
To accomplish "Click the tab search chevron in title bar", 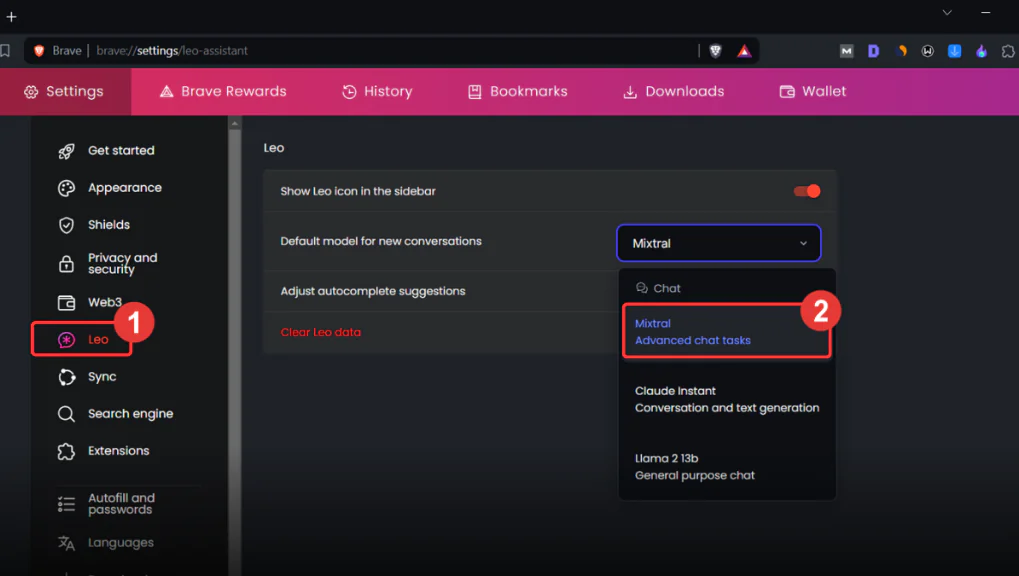I will pos(947,12).
